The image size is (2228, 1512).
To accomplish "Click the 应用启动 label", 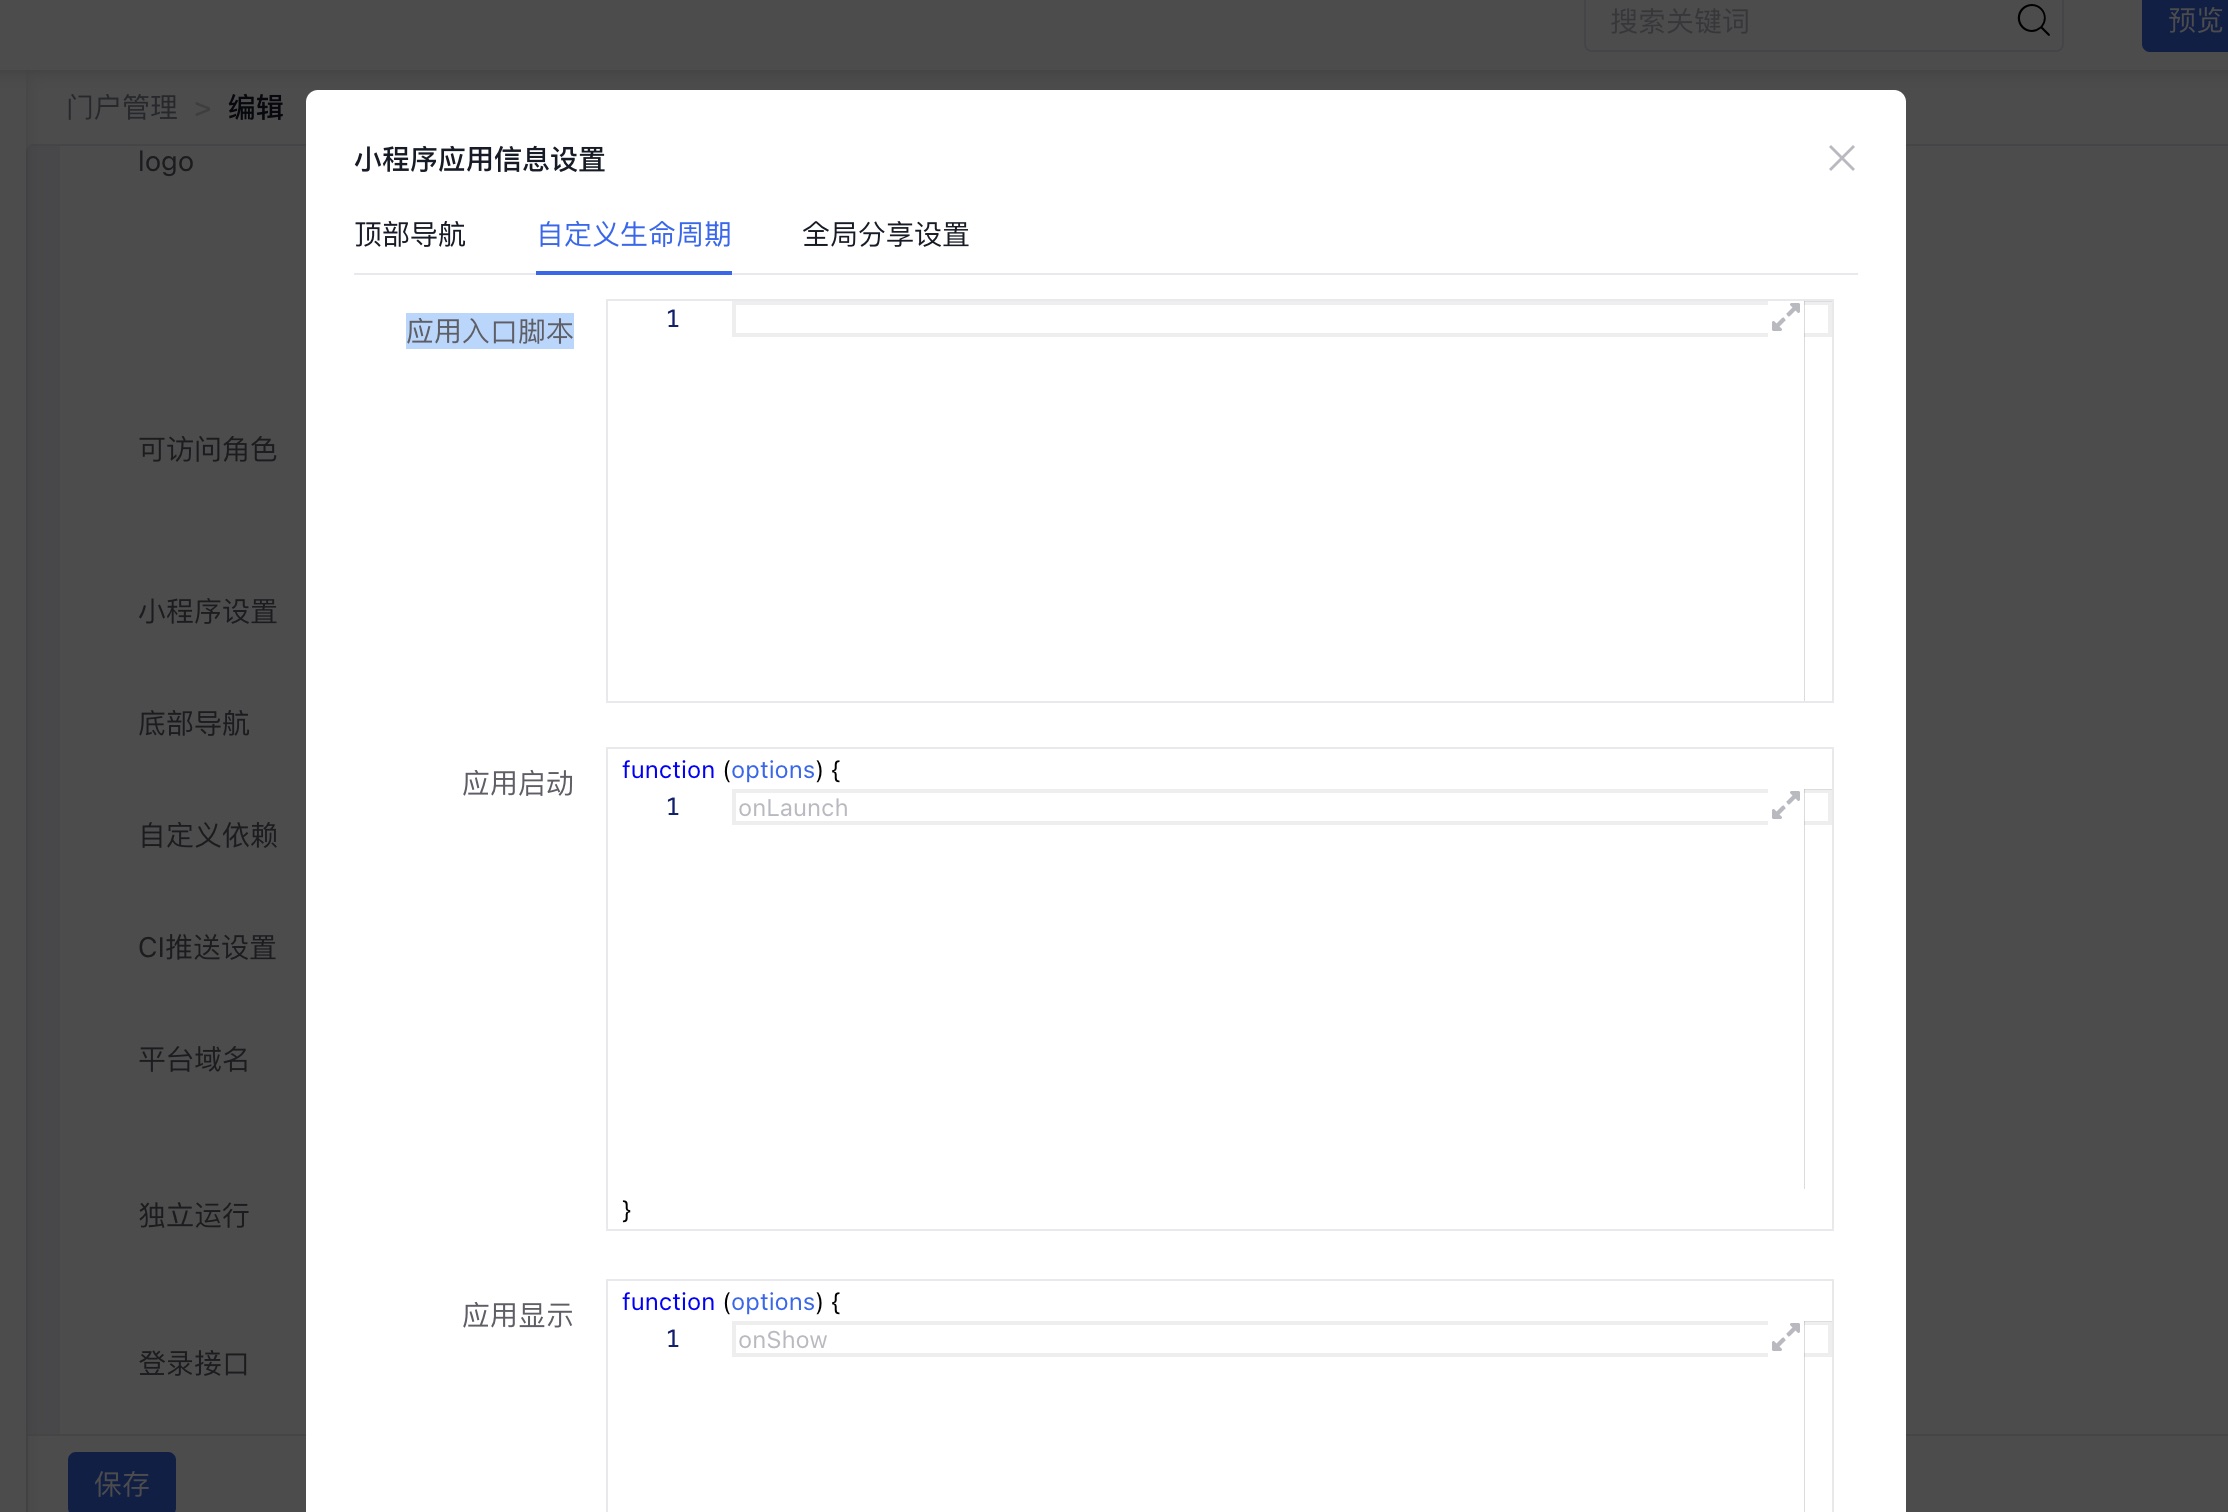I will (x=518, y=783).
